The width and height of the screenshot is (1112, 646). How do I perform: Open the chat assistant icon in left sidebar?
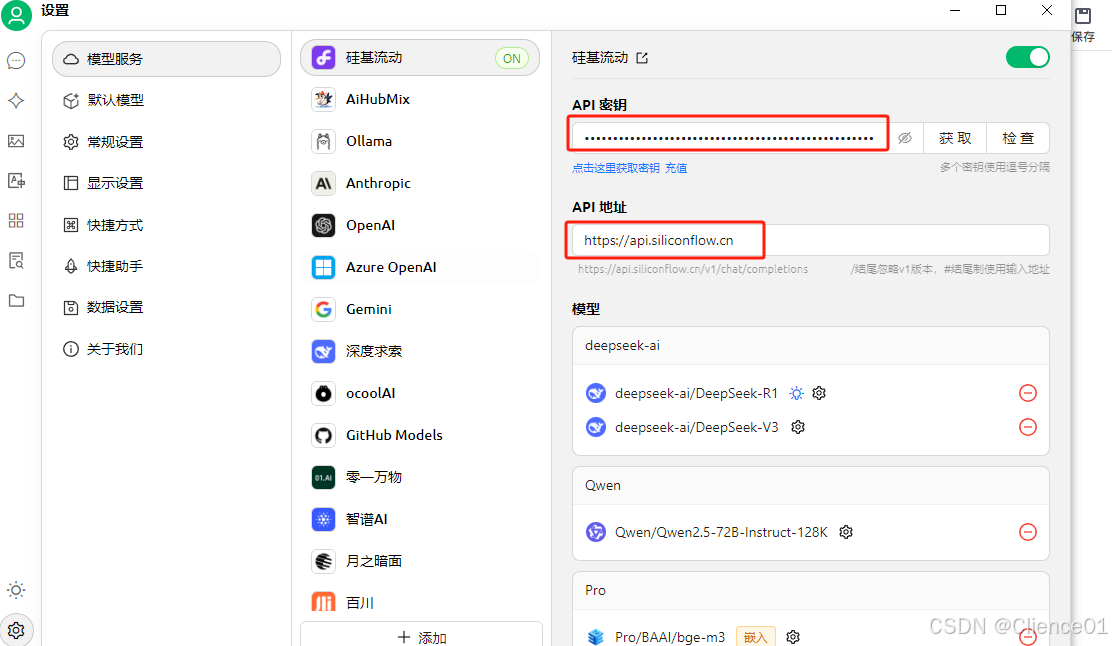[x=16, y=61]
